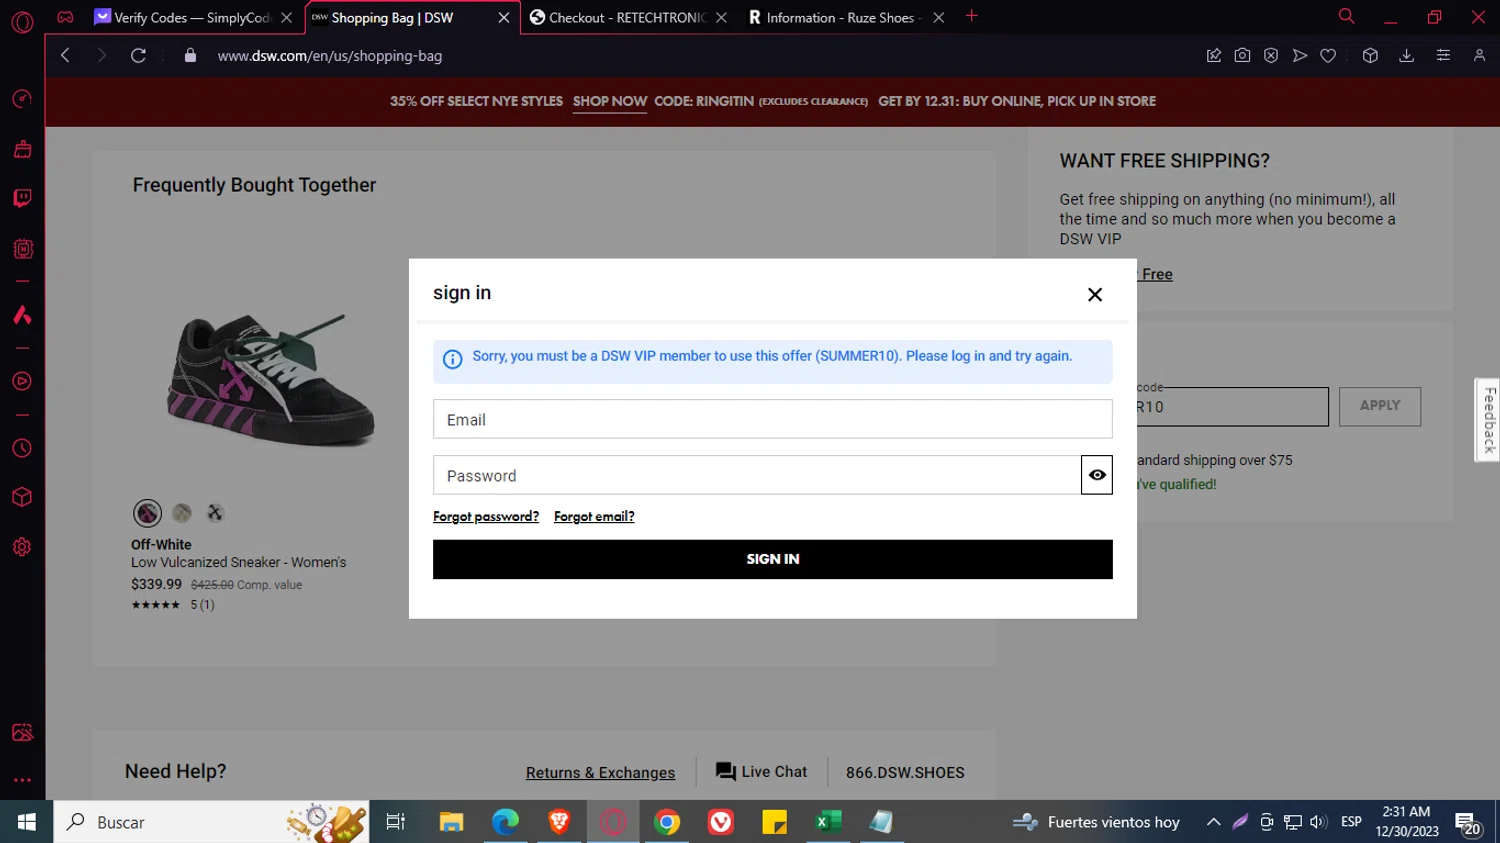Image resolution: width=1500 pixels, height=843 pixels.
Task: Open sidebar player play-circle icon
Action: click(x=22, y=381)
